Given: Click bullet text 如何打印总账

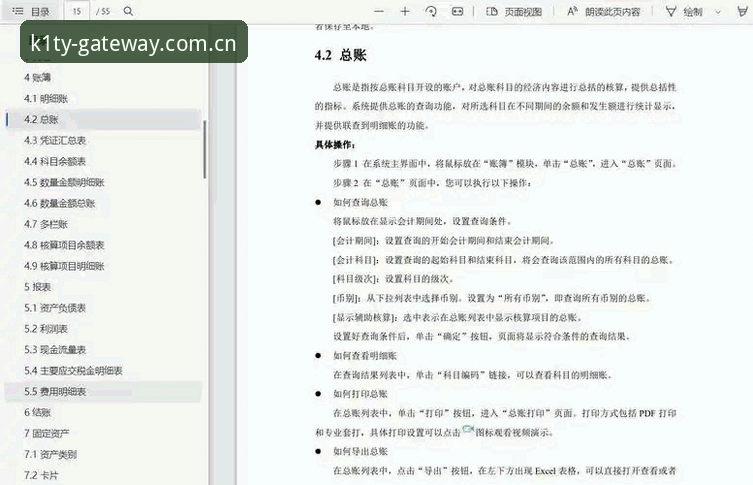Looking at the screenshot, I should pyautogui.click(x=360, y=394).
